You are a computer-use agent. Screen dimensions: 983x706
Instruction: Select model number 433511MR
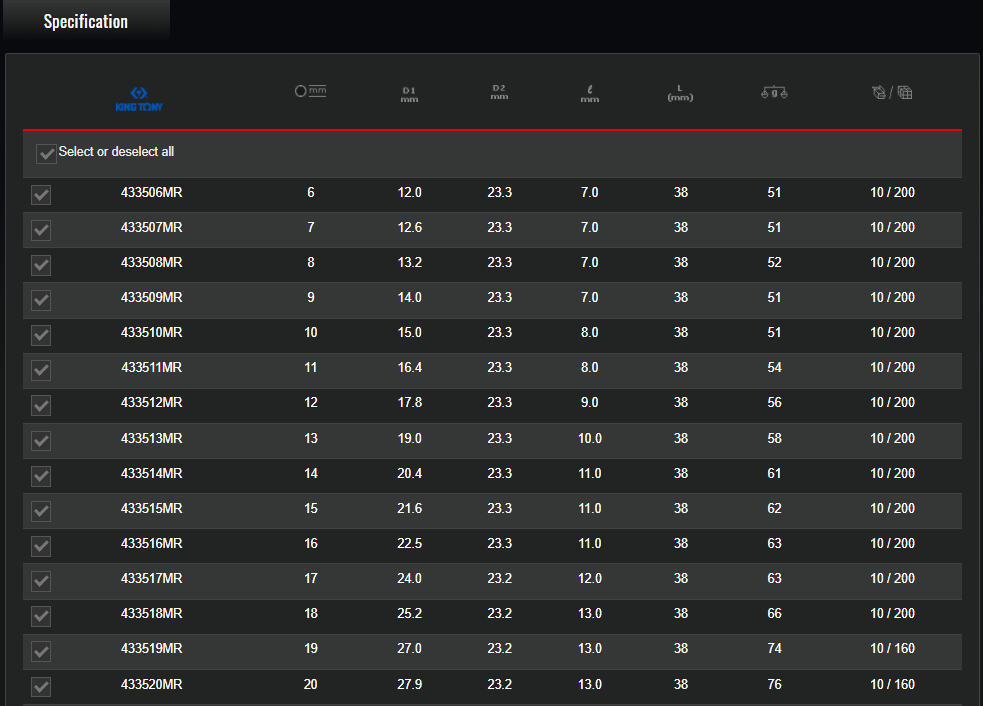coord(152,368)
